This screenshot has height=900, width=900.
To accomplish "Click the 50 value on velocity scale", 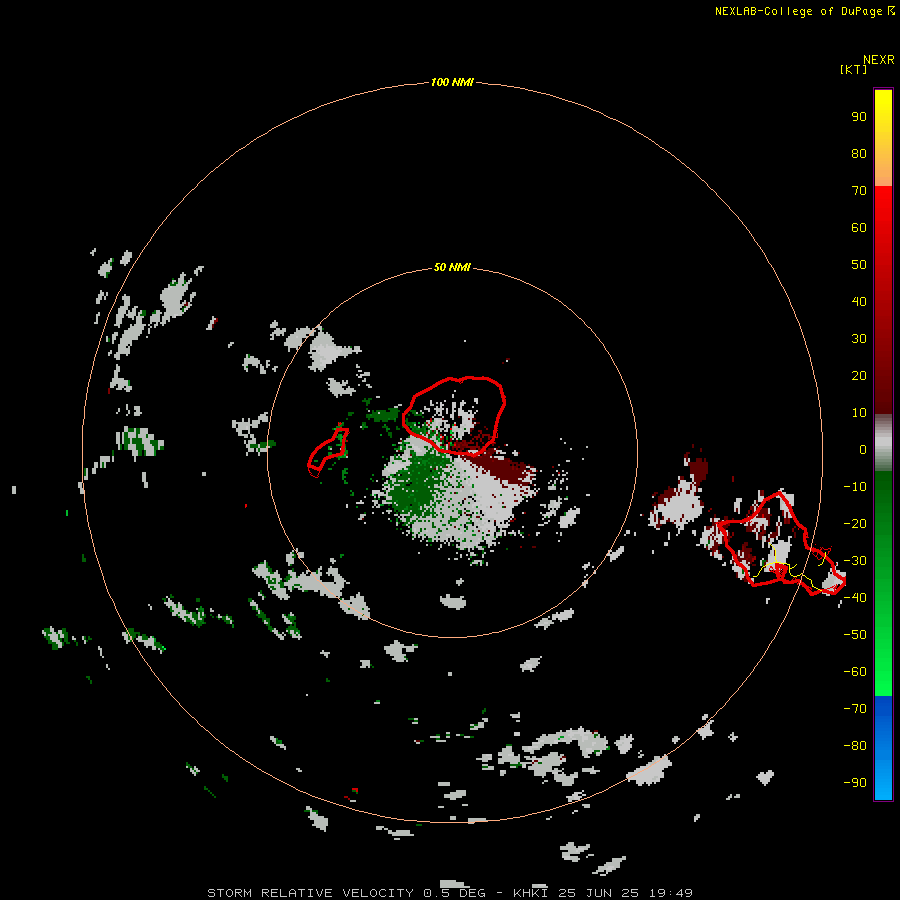I will [x=859, y=265].
